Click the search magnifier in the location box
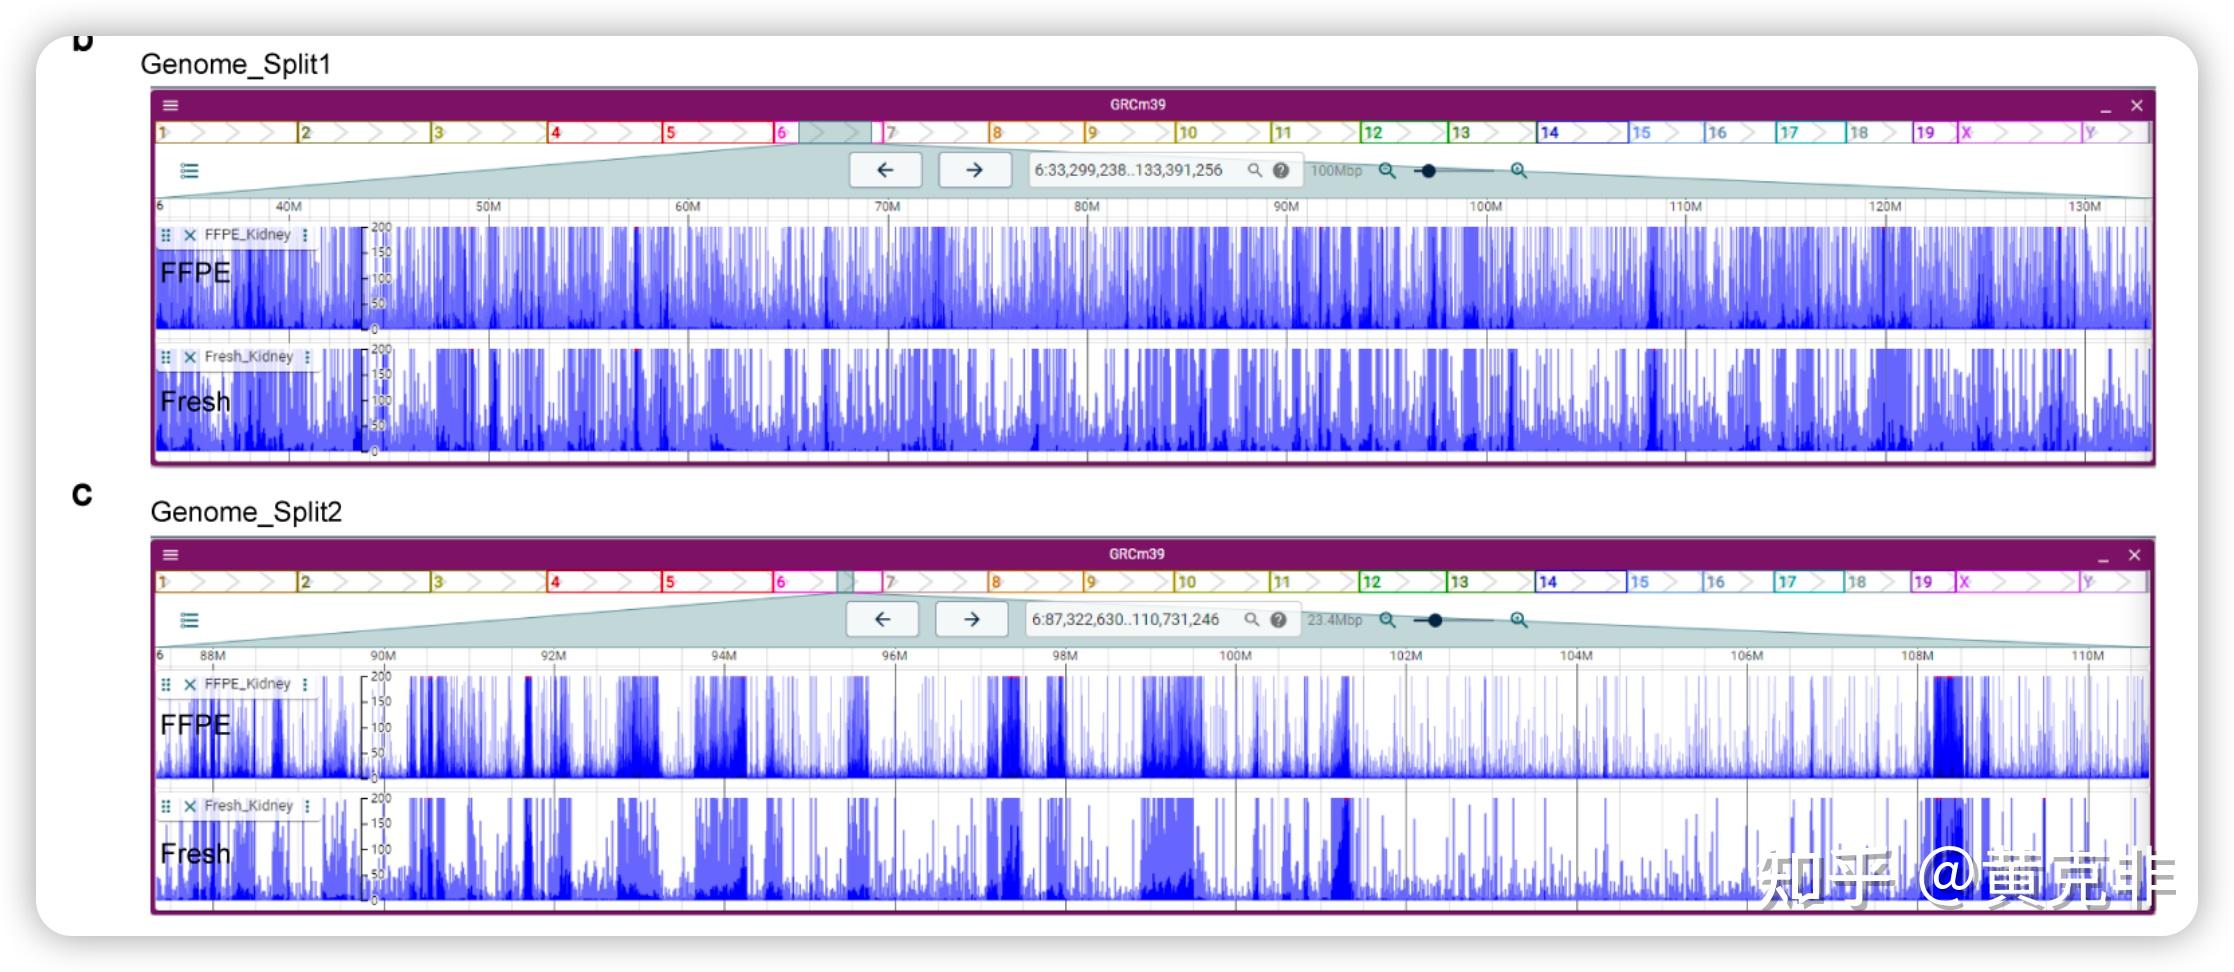Viewport: 2234px width, 972px height. (1253, 169)
